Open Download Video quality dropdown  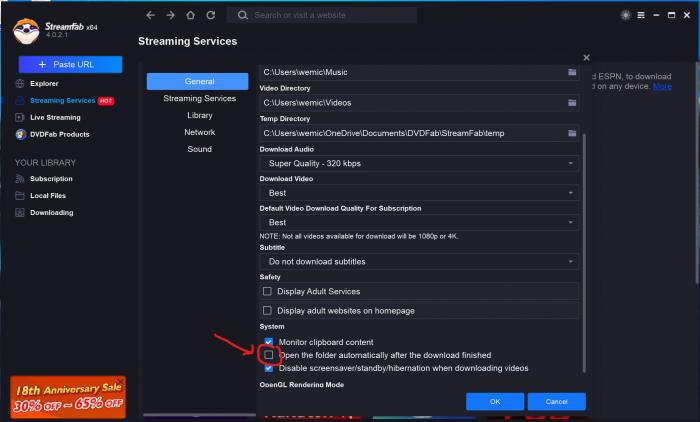(419, 193)
